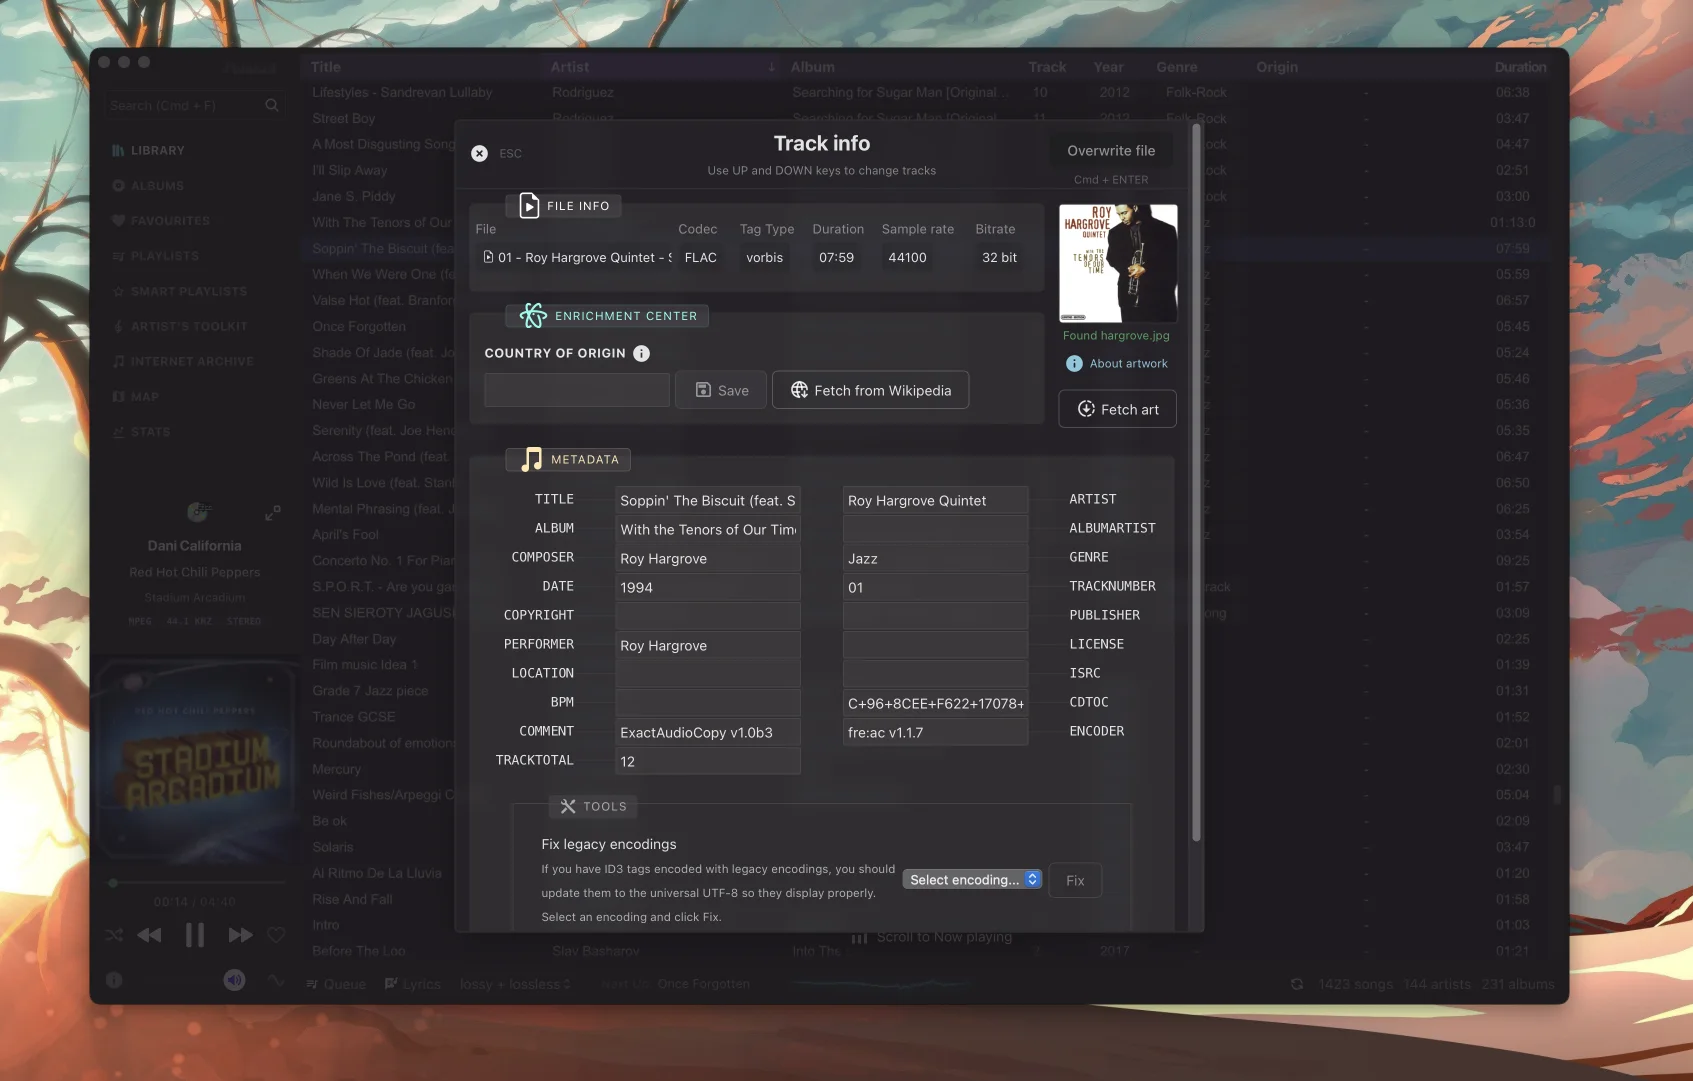Toggle shuffle mode in player
1693x1081 pixels.
tap(114, 935)
